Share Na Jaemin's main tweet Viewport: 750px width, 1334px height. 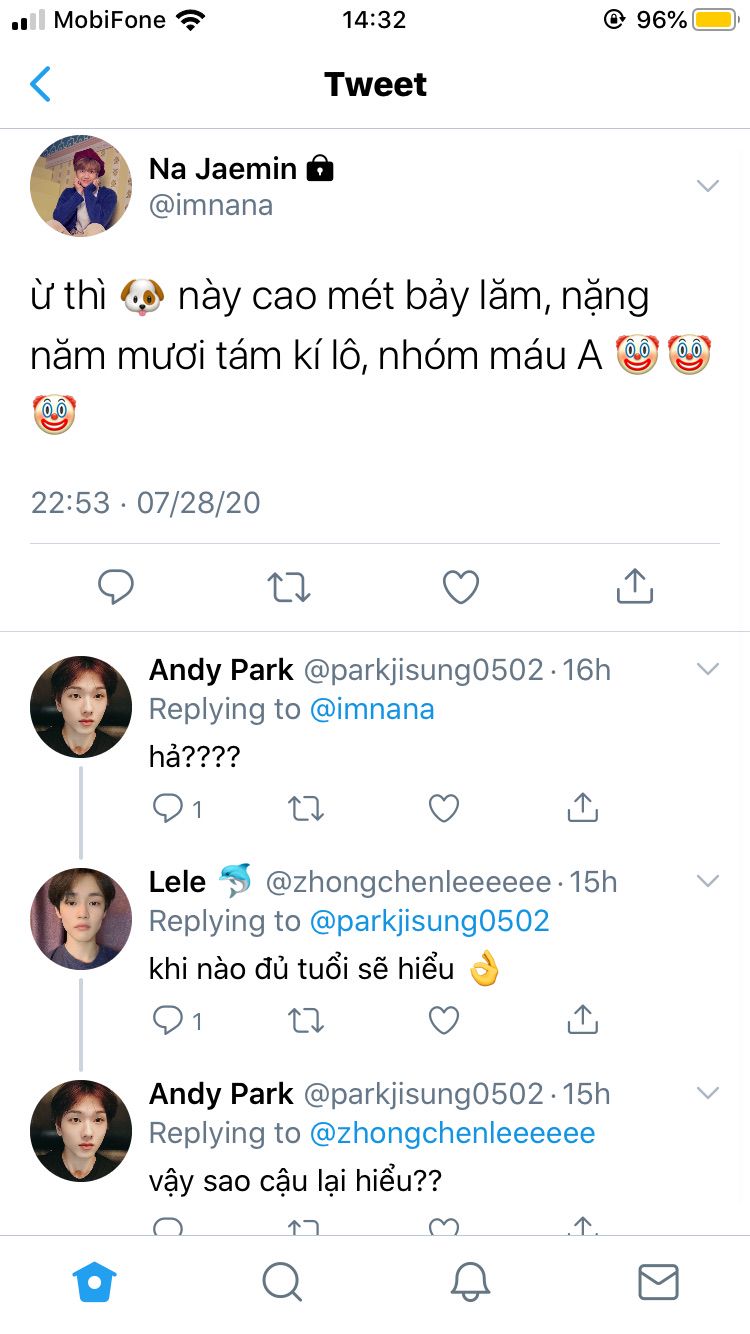point(634,587)
